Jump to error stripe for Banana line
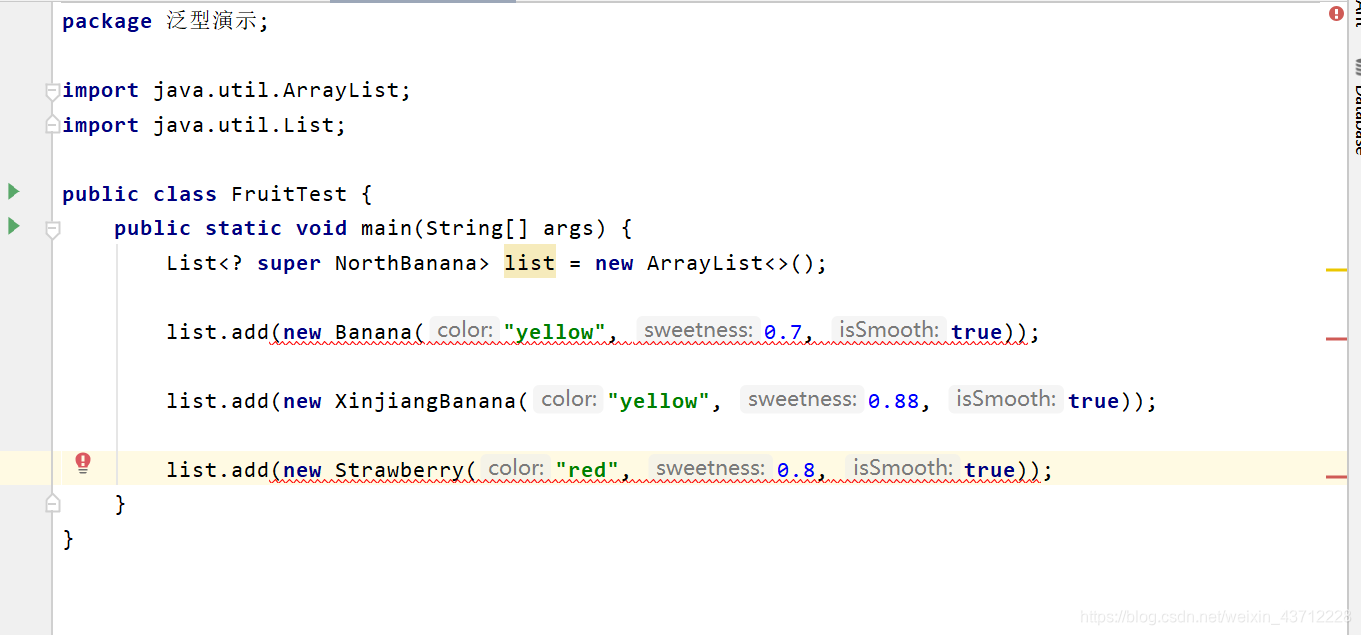Image resolution: width=1361 pixels, height=635 pixels. 1336,339
